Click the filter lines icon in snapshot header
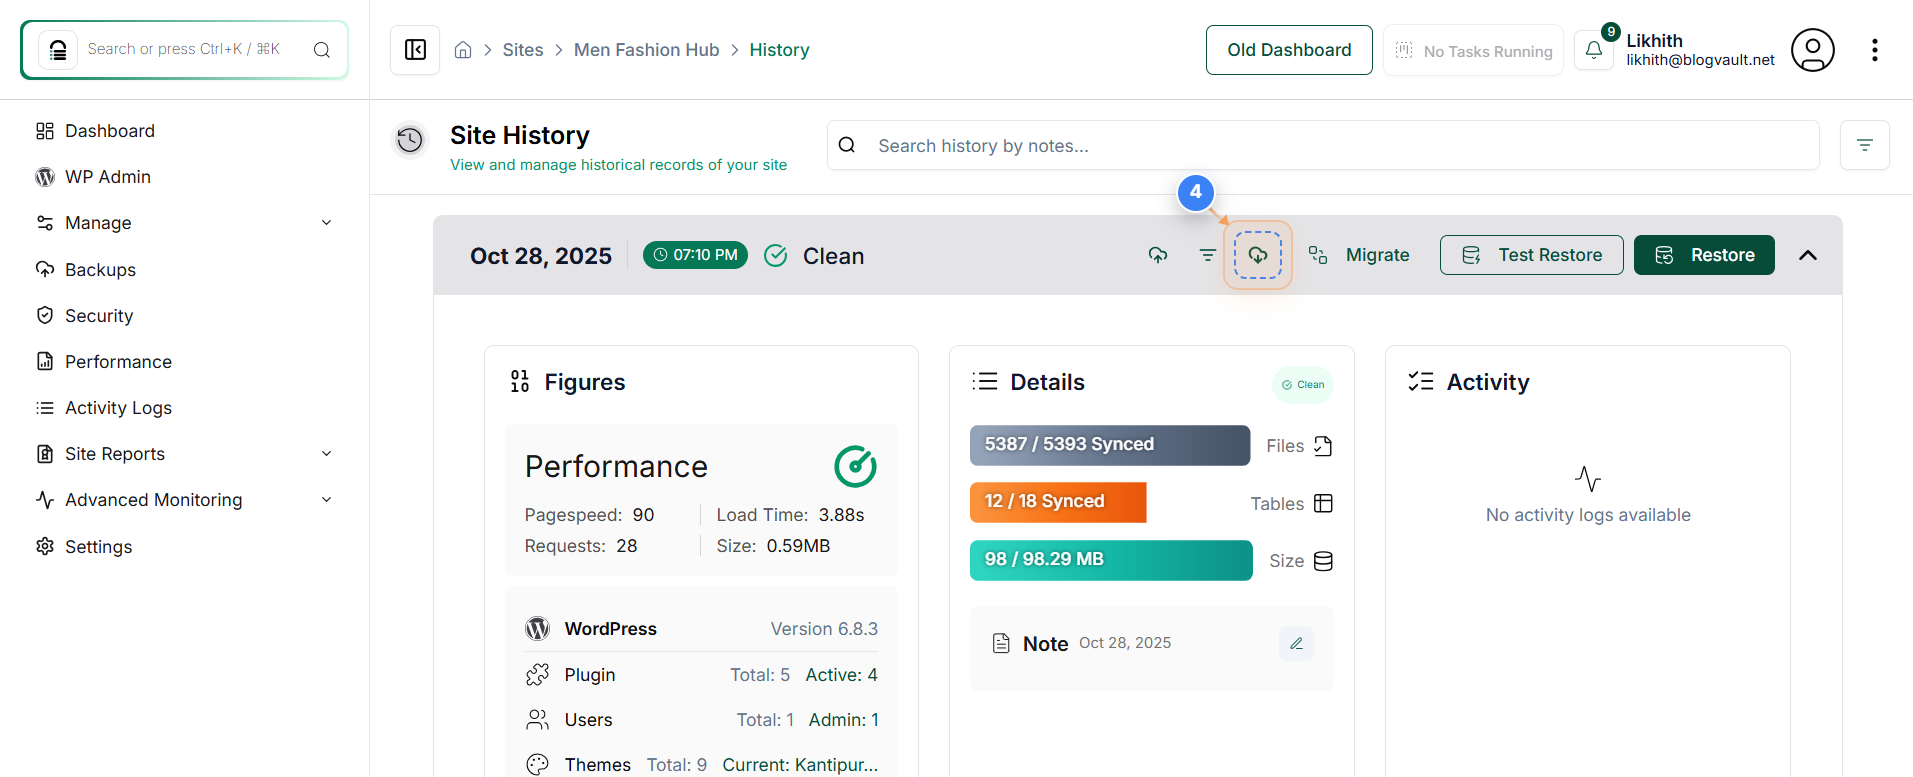Screen dimensions: 1913x777 click(1208, 255)
